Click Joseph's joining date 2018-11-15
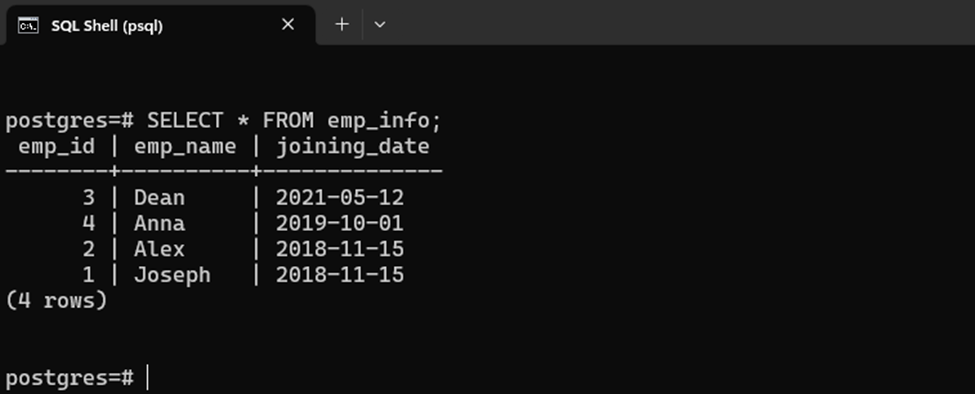The image size is (975, 394). tap(340, 275)
